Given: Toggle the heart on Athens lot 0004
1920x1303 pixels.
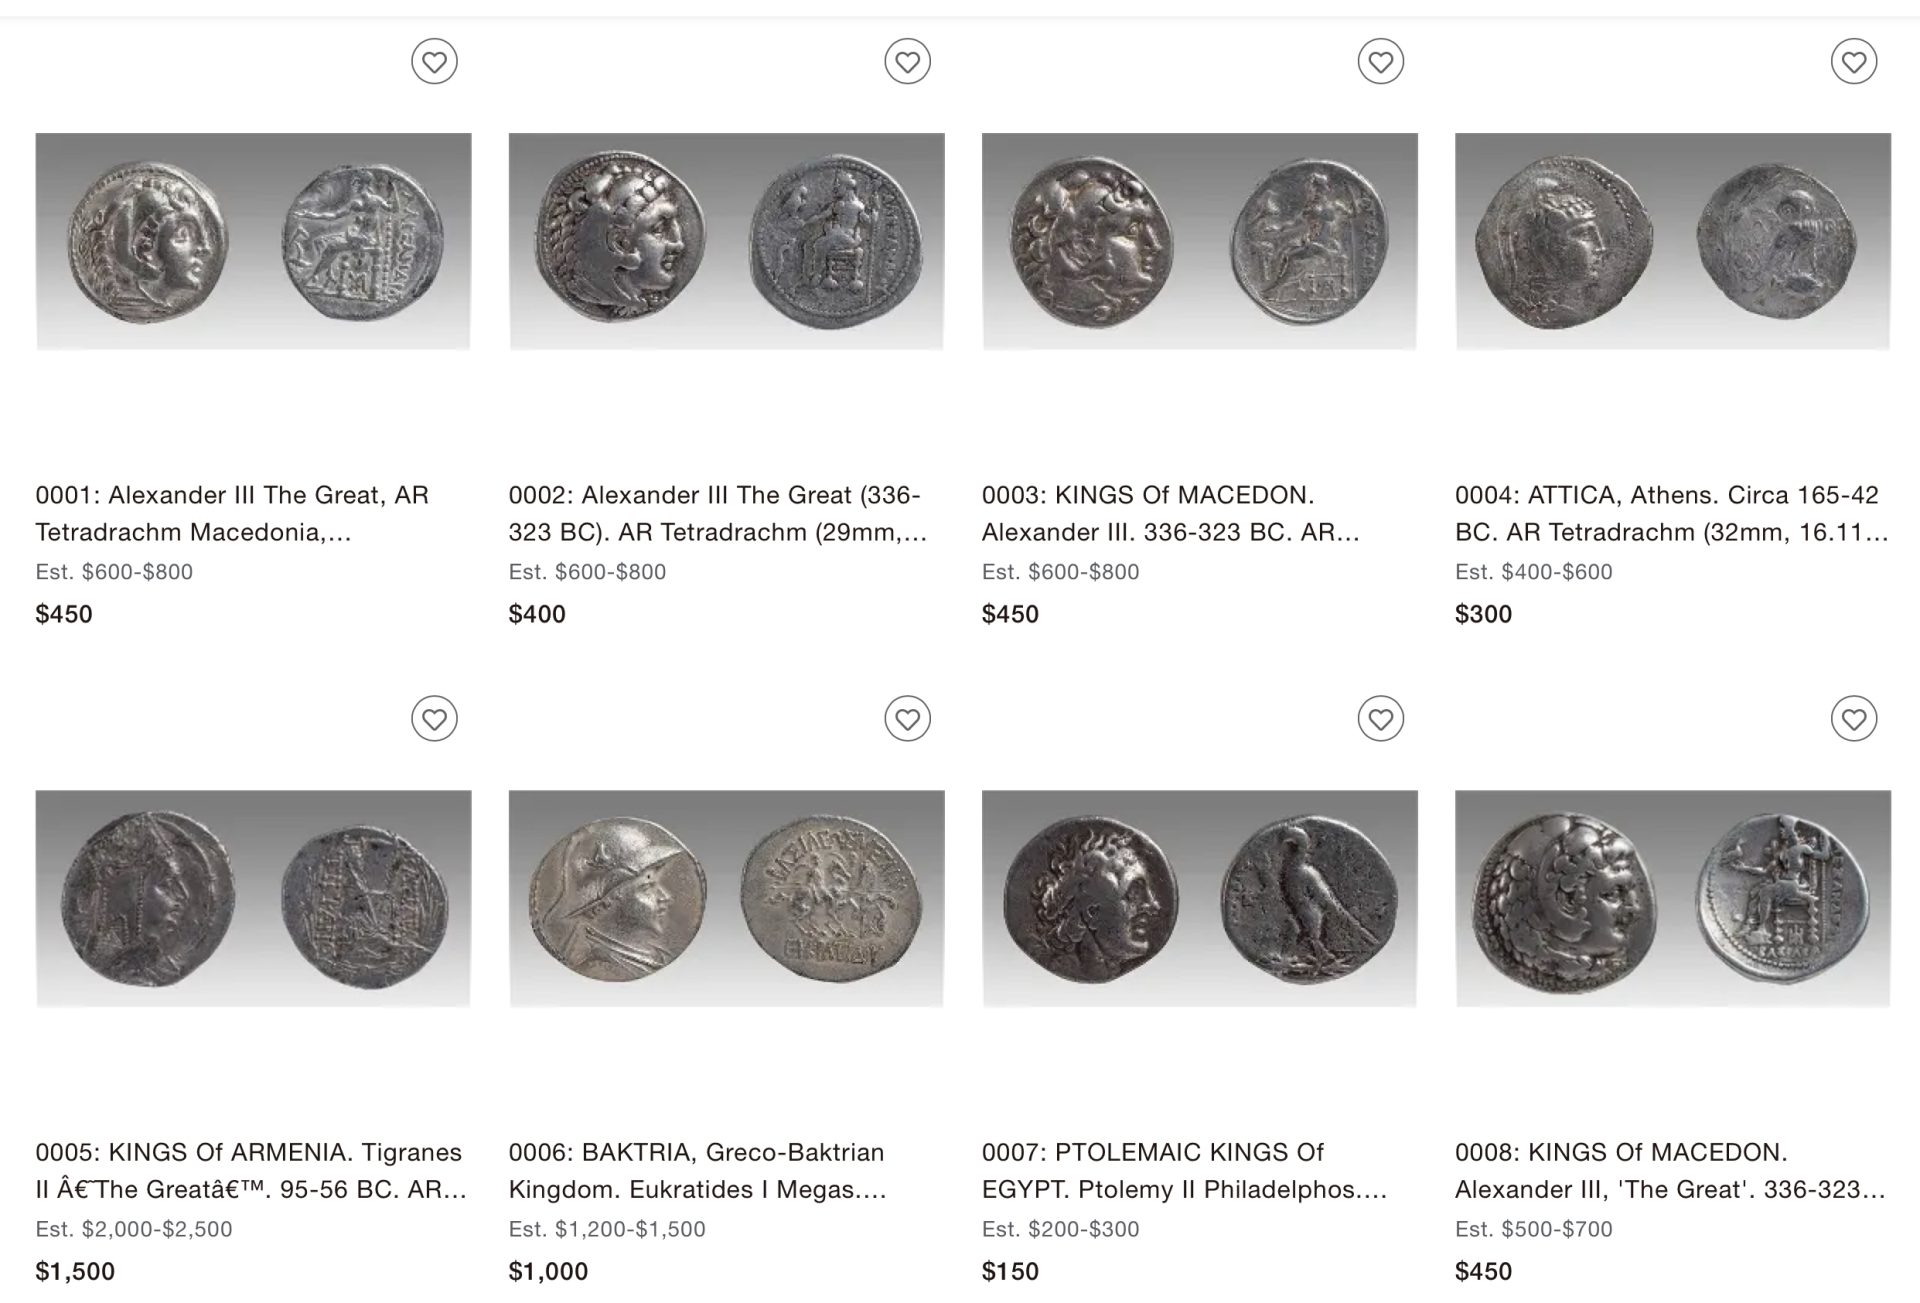Looking at the screenshot, I should pyautogui.click(x=1853, y=62).
